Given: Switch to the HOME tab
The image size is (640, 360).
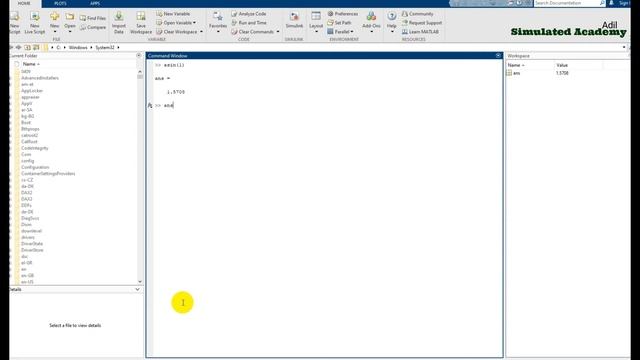Looking at the screenshot, I should point(24,3).
